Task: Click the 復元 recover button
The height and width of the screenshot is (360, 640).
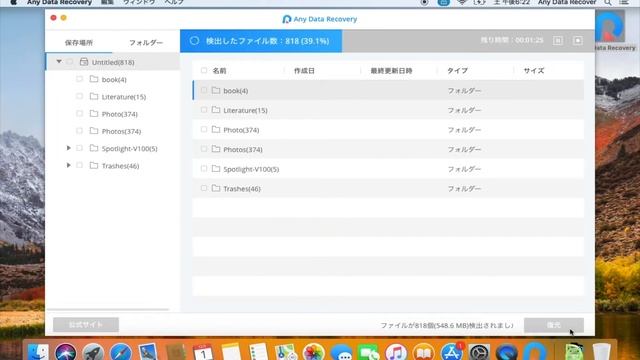Action: (x=554, y=325)
